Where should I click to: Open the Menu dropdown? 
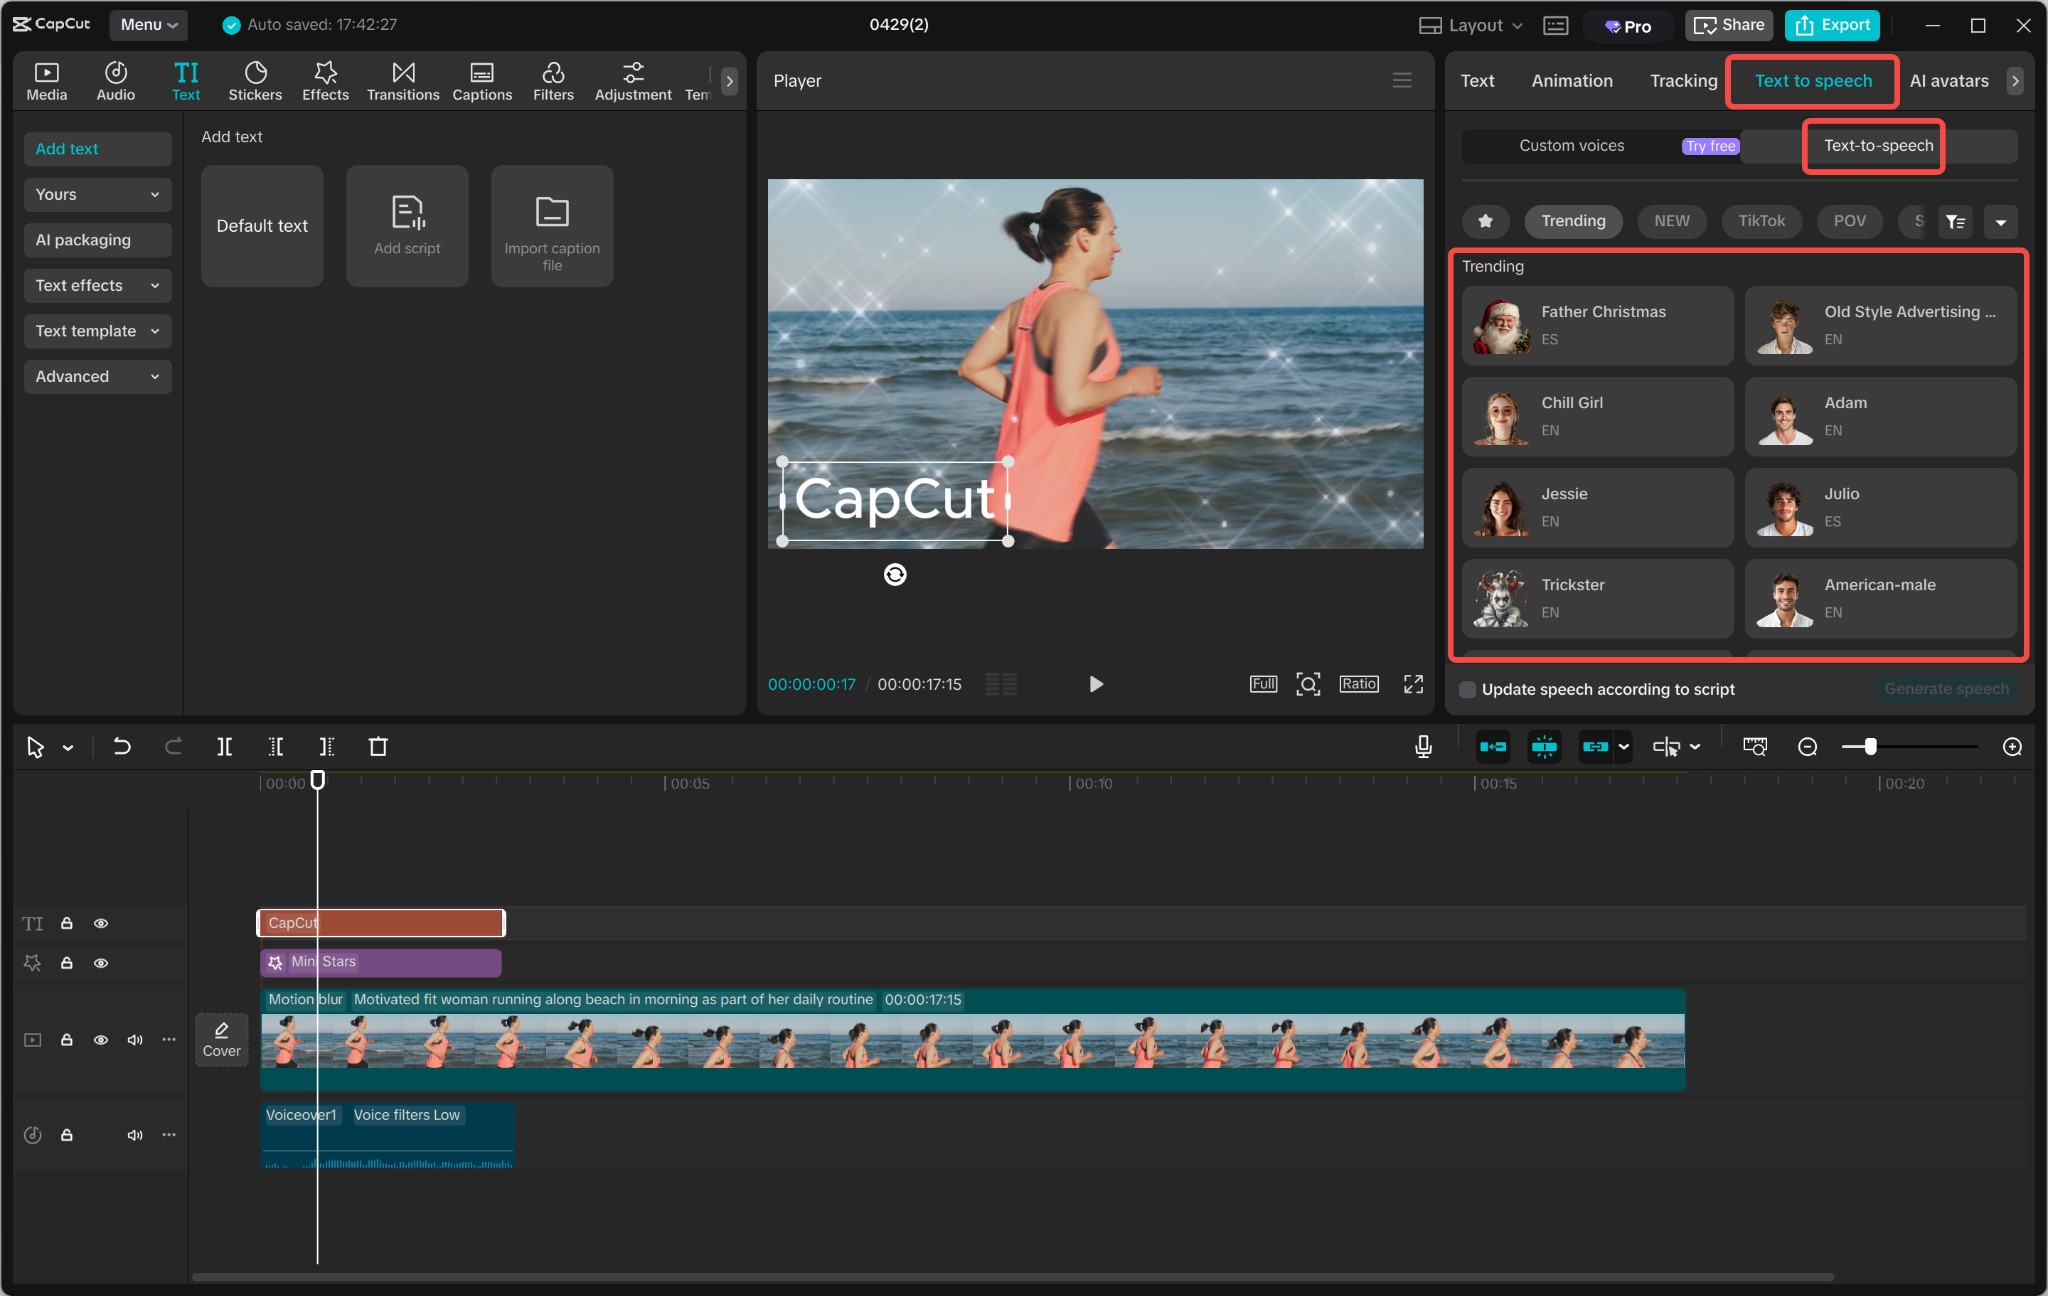(149, 24)
